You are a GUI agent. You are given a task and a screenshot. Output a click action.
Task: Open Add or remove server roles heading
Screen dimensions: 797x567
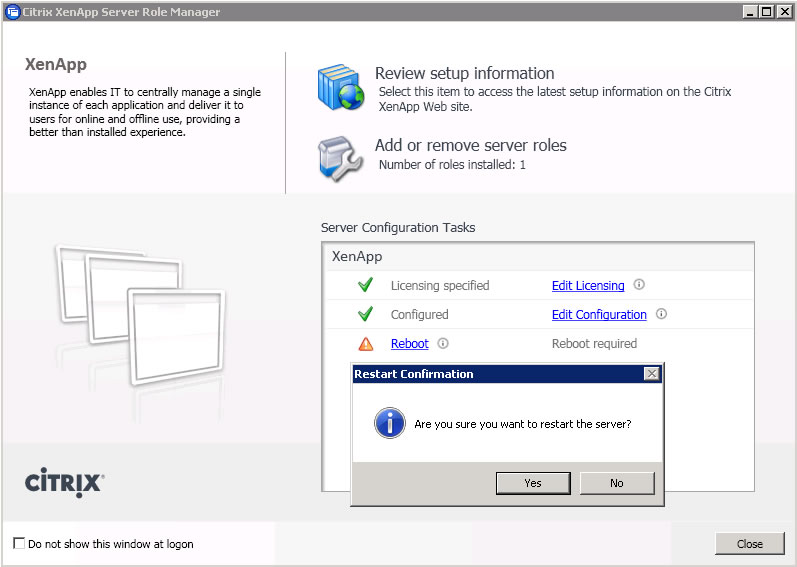click(x=471, y=145)
